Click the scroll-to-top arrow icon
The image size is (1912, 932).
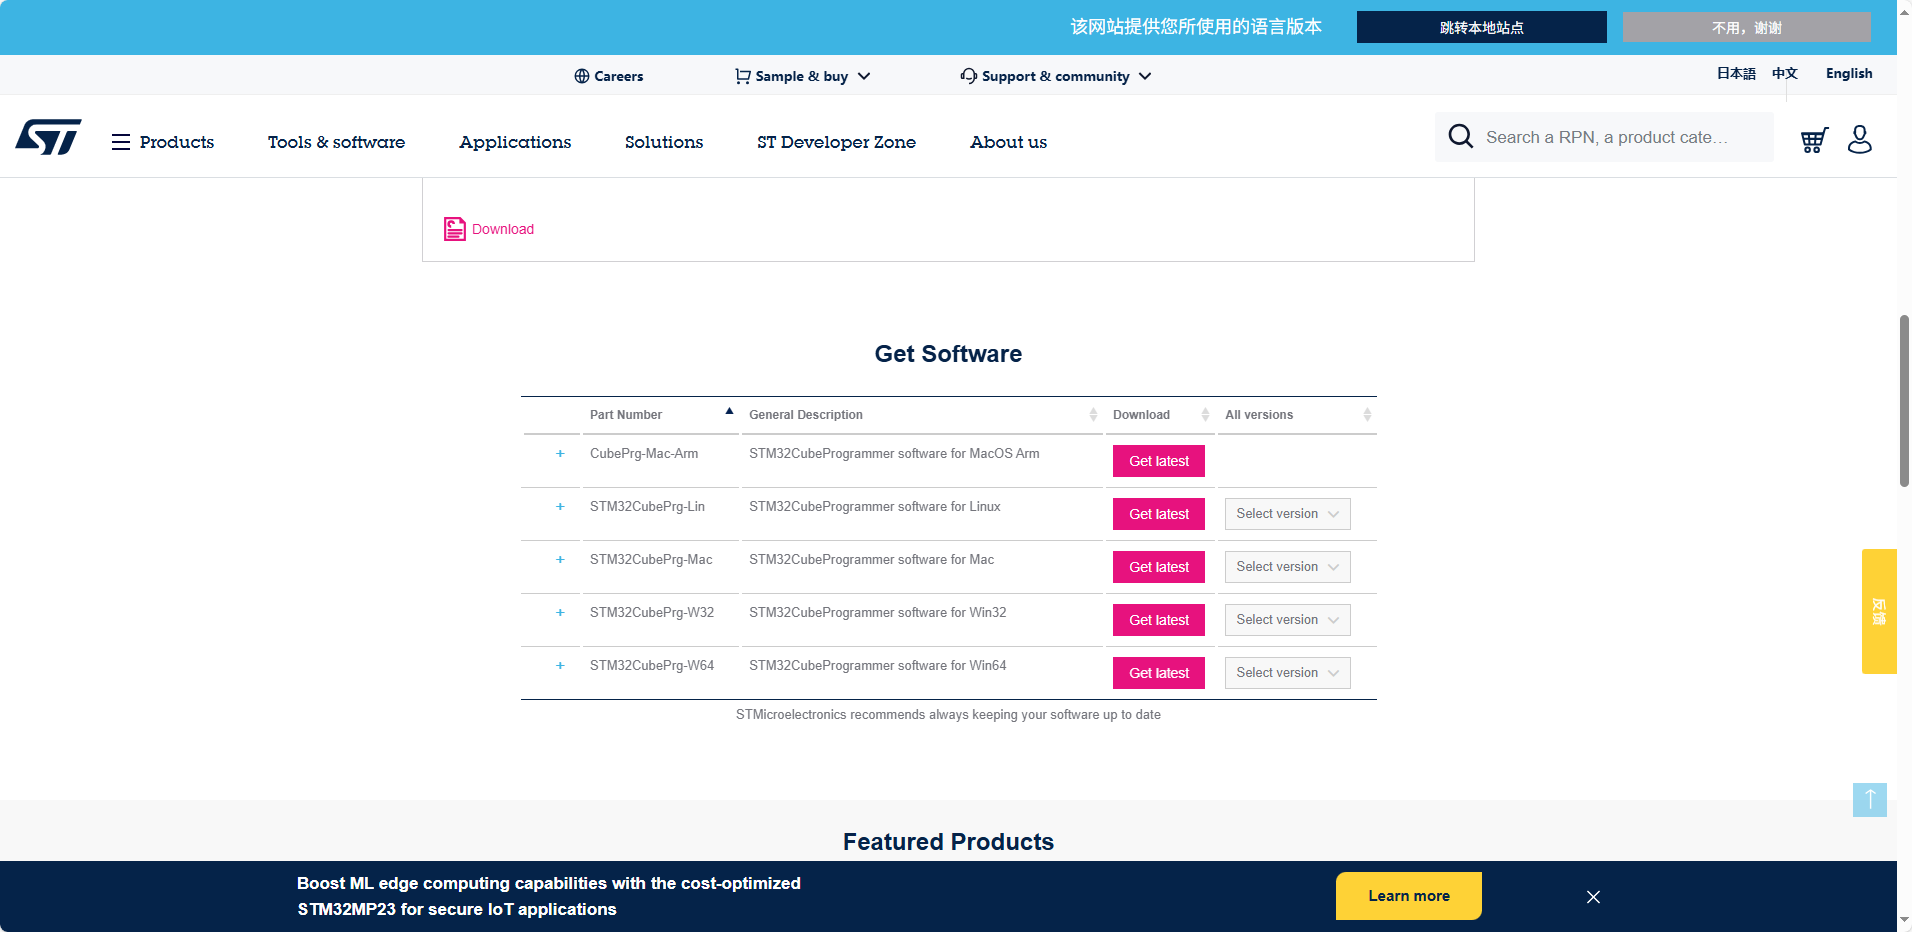[1869, 799]
